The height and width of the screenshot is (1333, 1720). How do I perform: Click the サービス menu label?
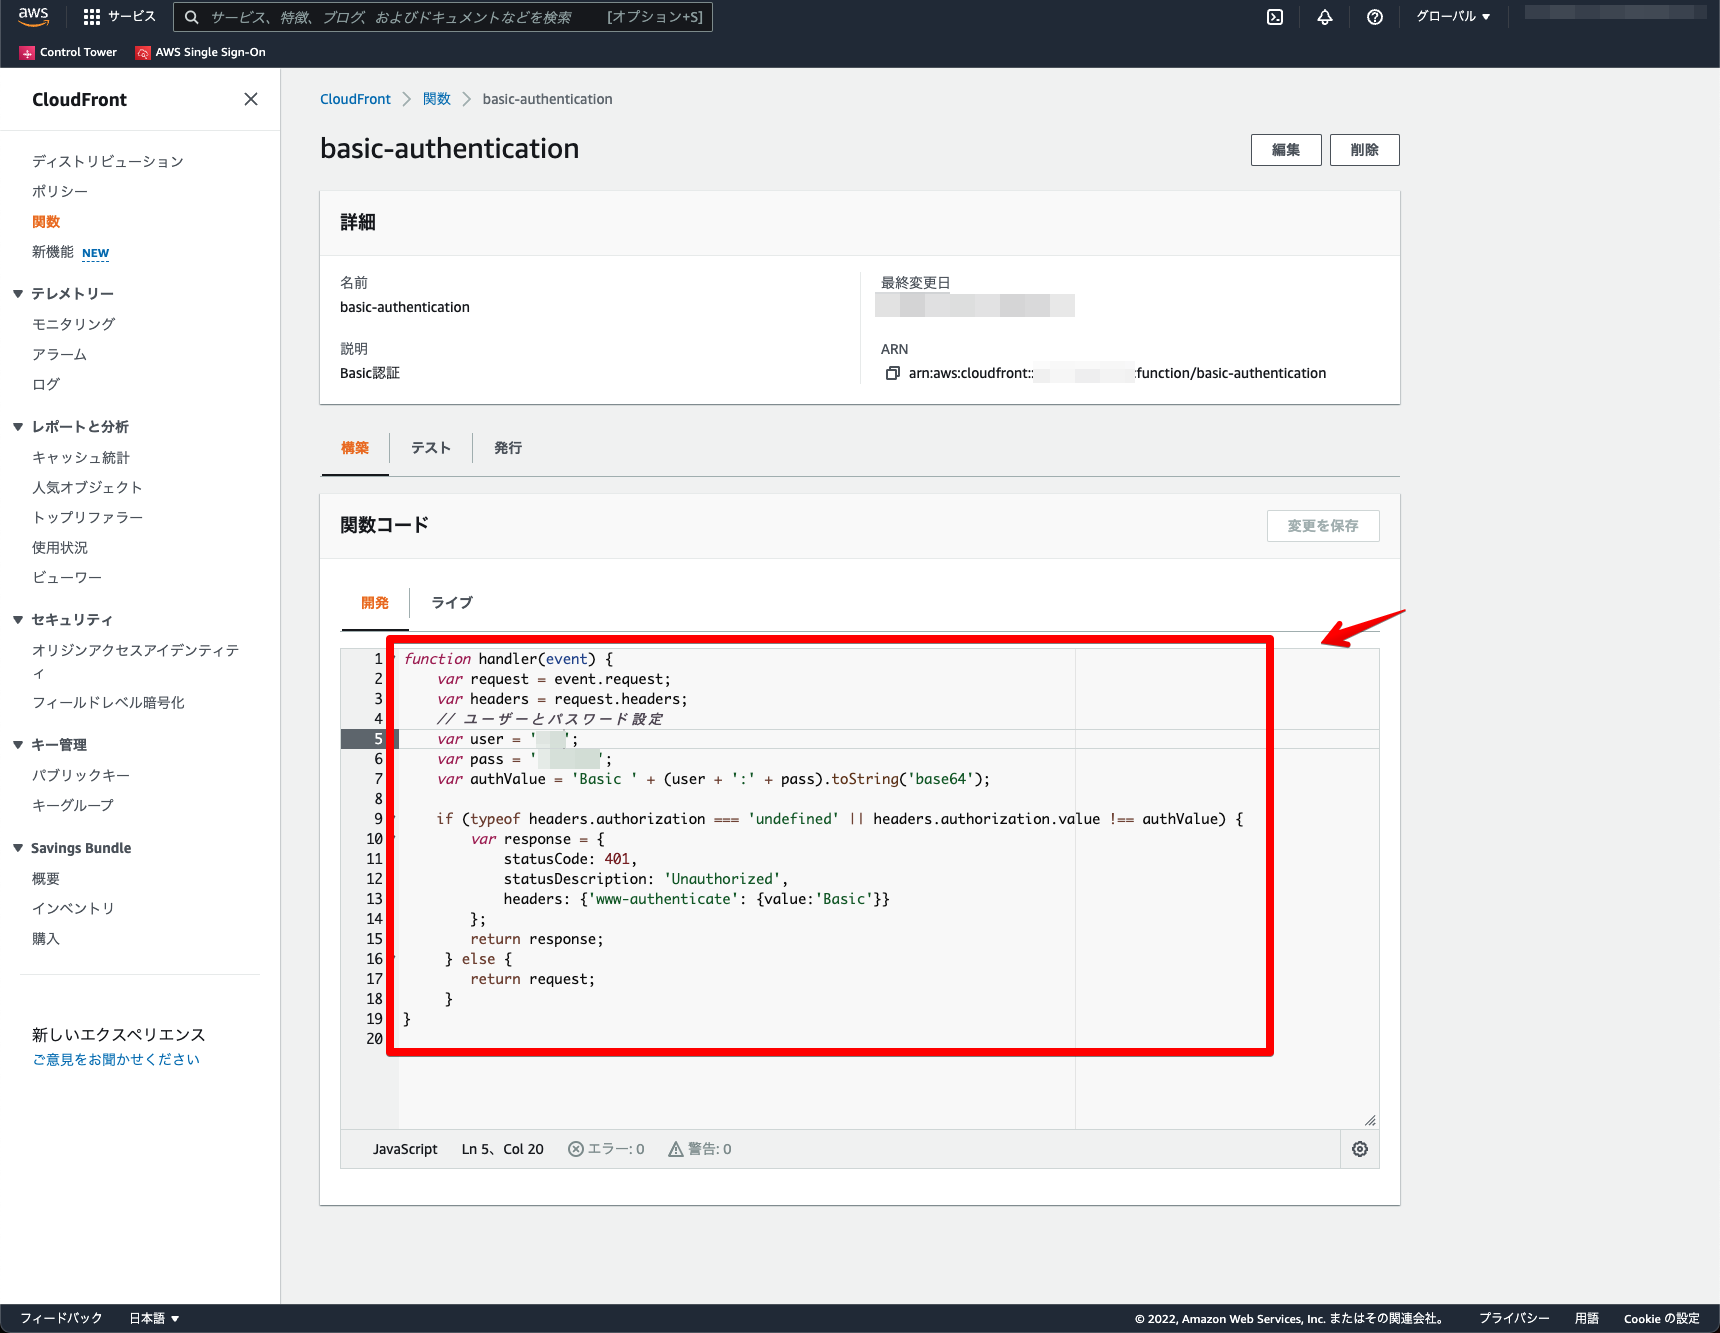132,17
